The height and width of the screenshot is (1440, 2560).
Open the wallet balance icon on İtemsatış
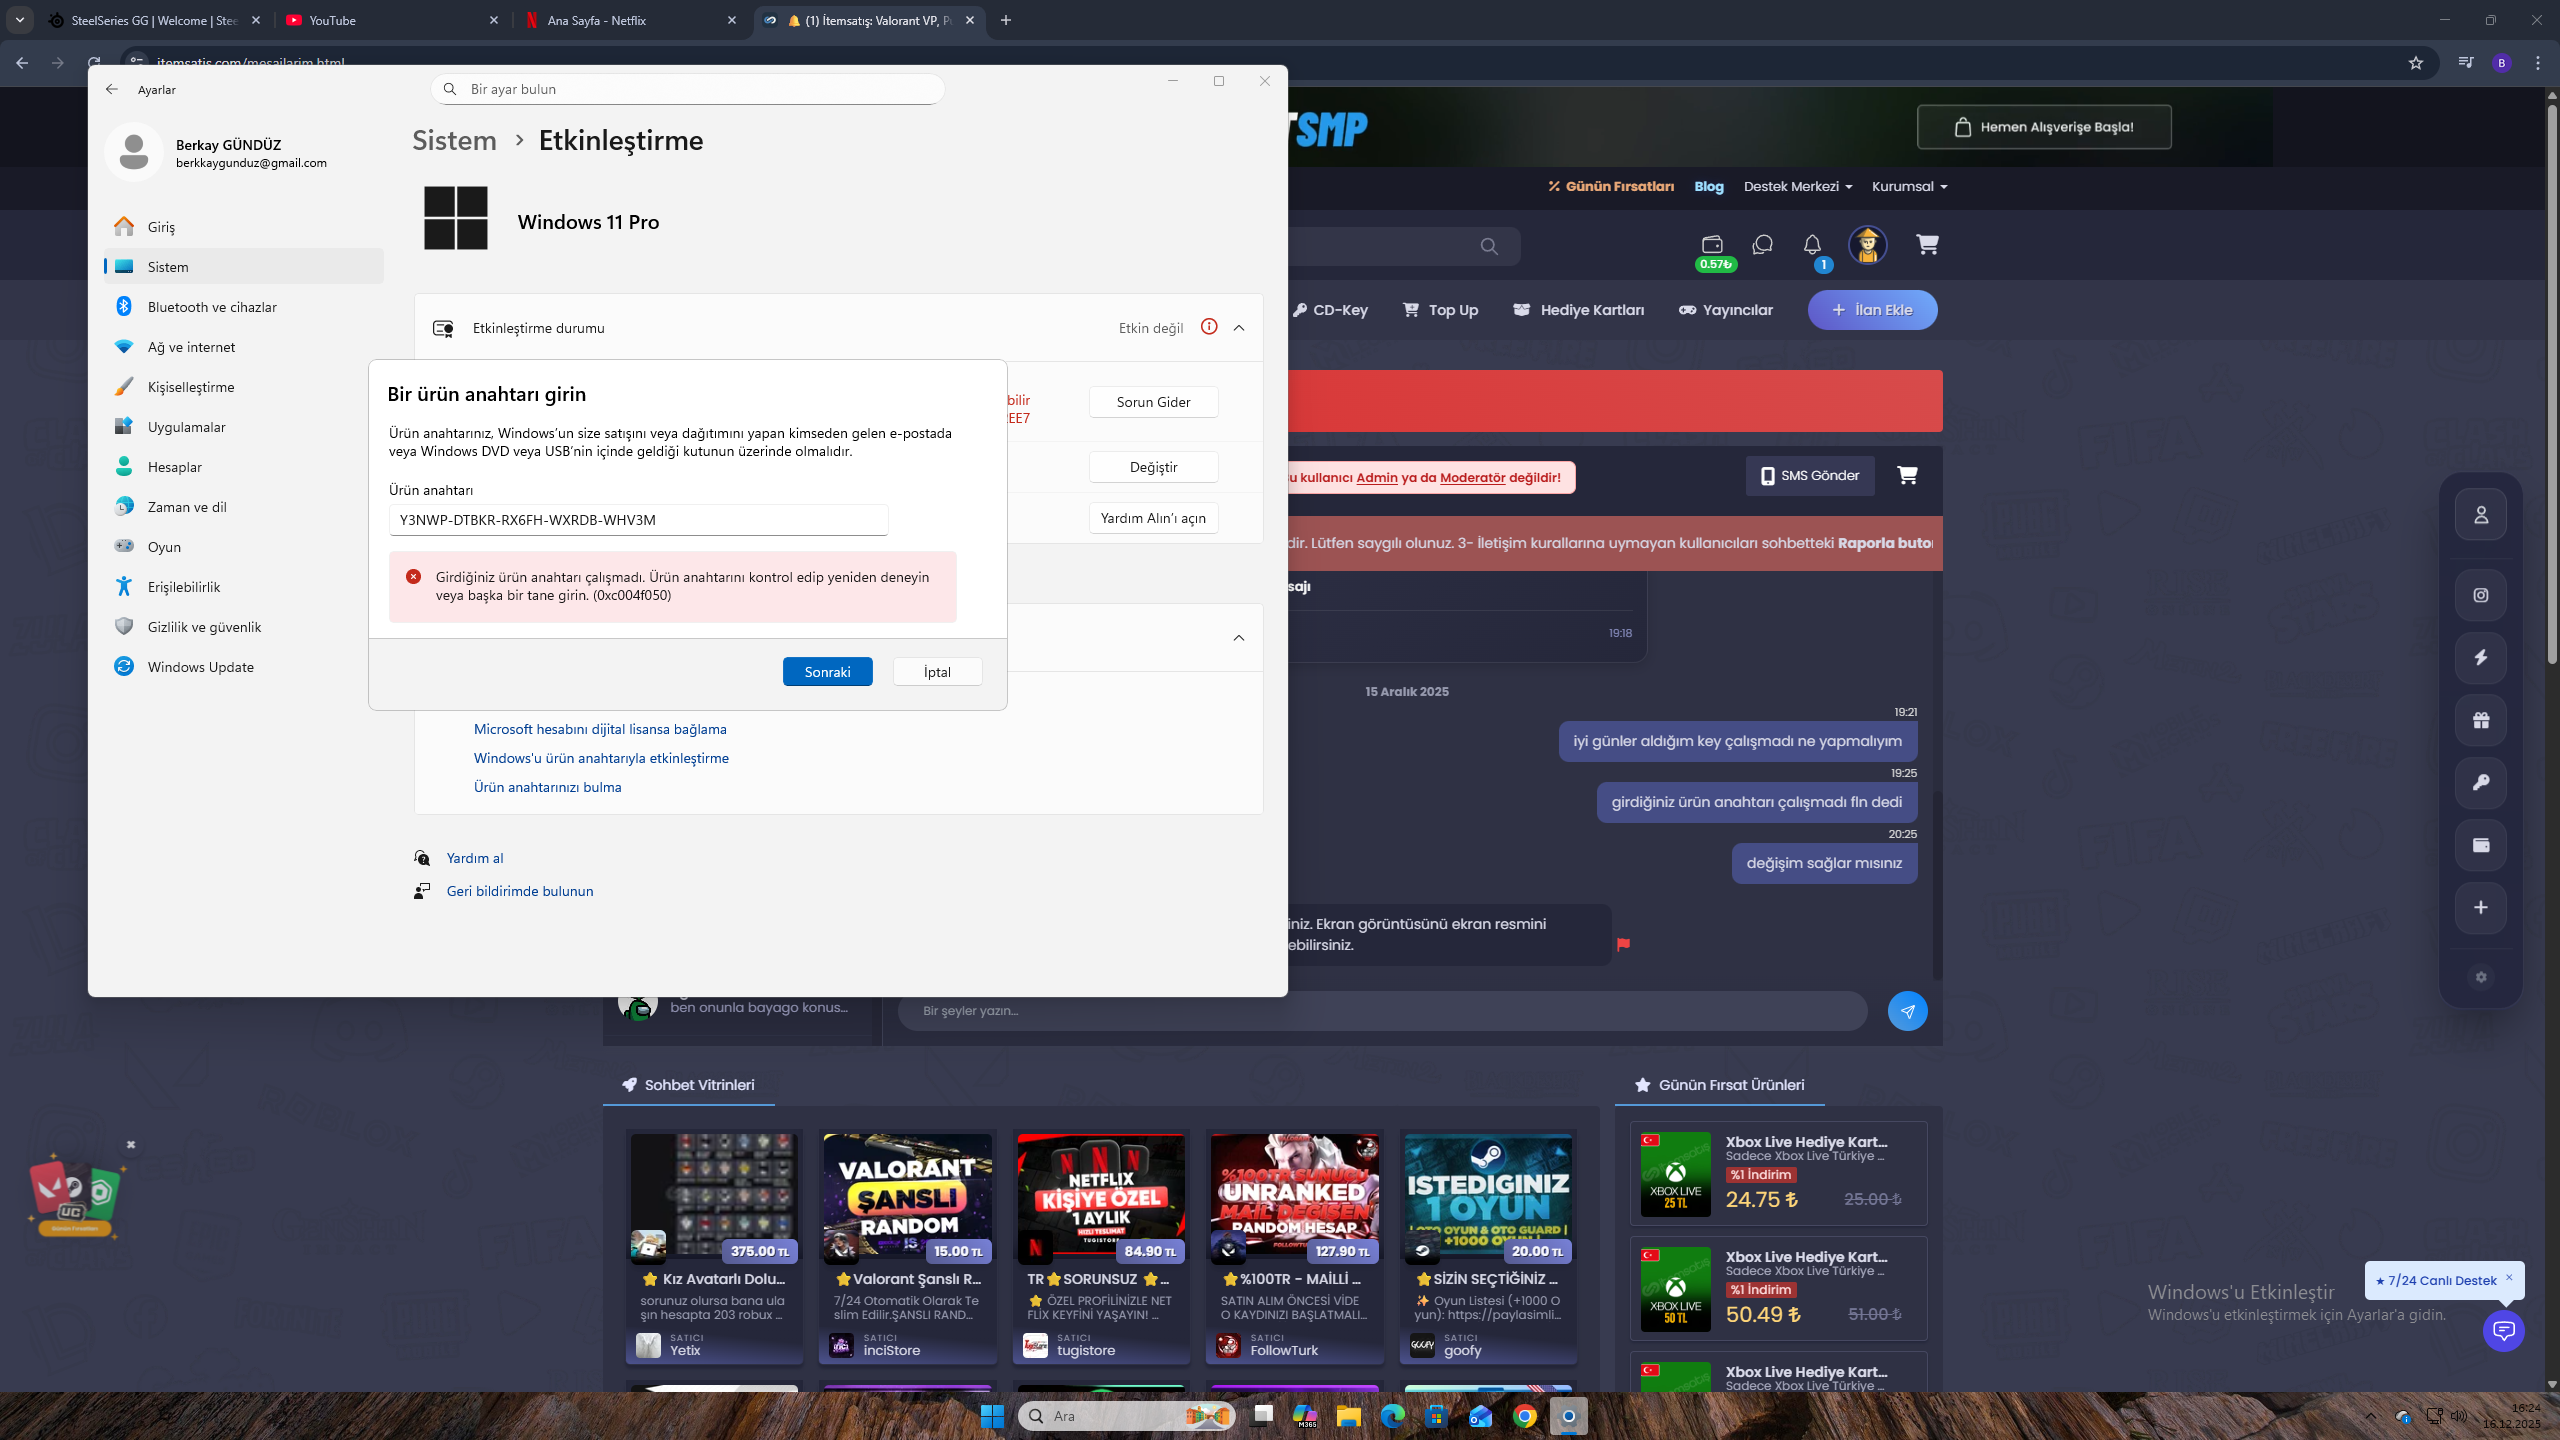pos(1712,245)
